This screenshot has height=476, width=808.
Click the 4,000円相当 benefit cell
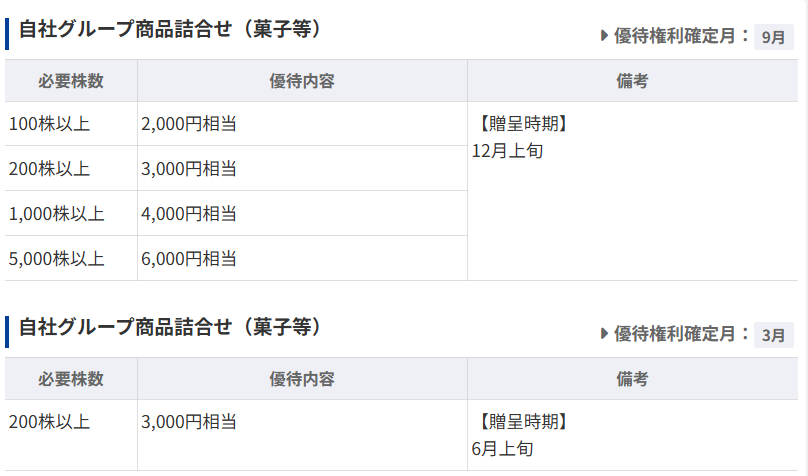189,214
